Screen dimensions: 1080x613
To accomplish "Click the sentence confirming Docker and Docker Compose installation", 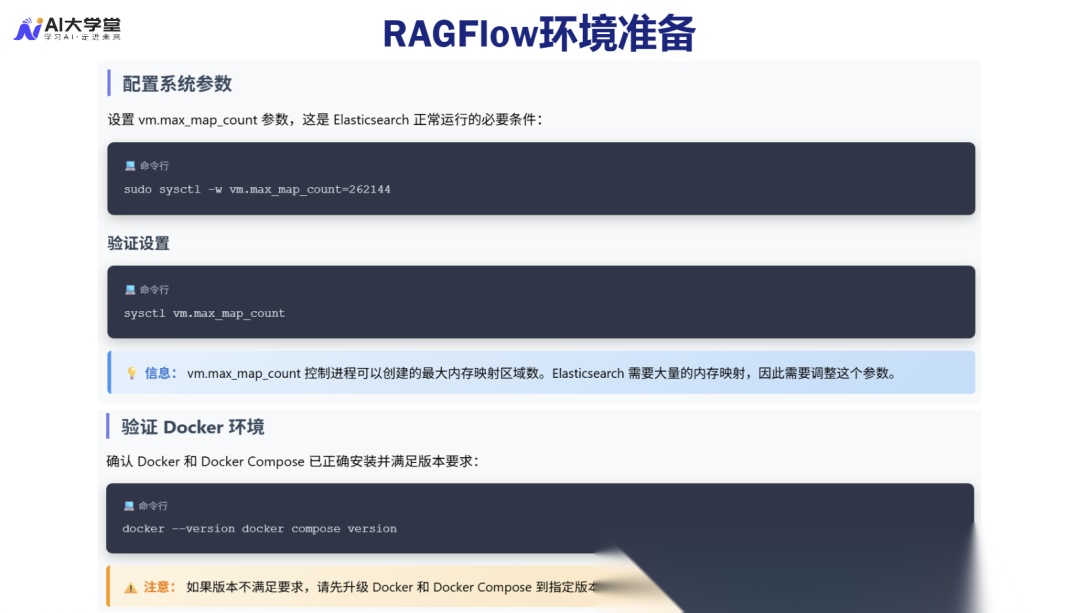I will [293, 461].
